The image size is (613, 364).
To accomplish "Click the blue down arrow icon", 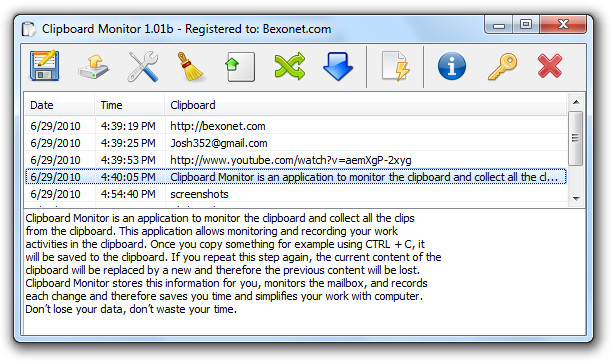I will click(338, 66).
